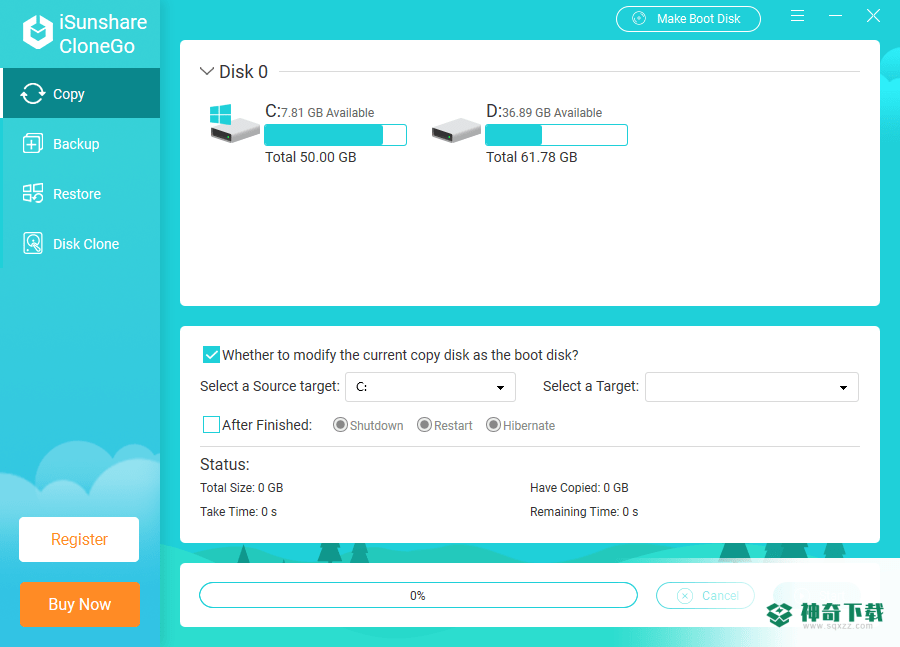Image resolution: width=900 pixels, height=647 pixels.
Task: Select the D: drive icon
Action: [x=456, y=130]
